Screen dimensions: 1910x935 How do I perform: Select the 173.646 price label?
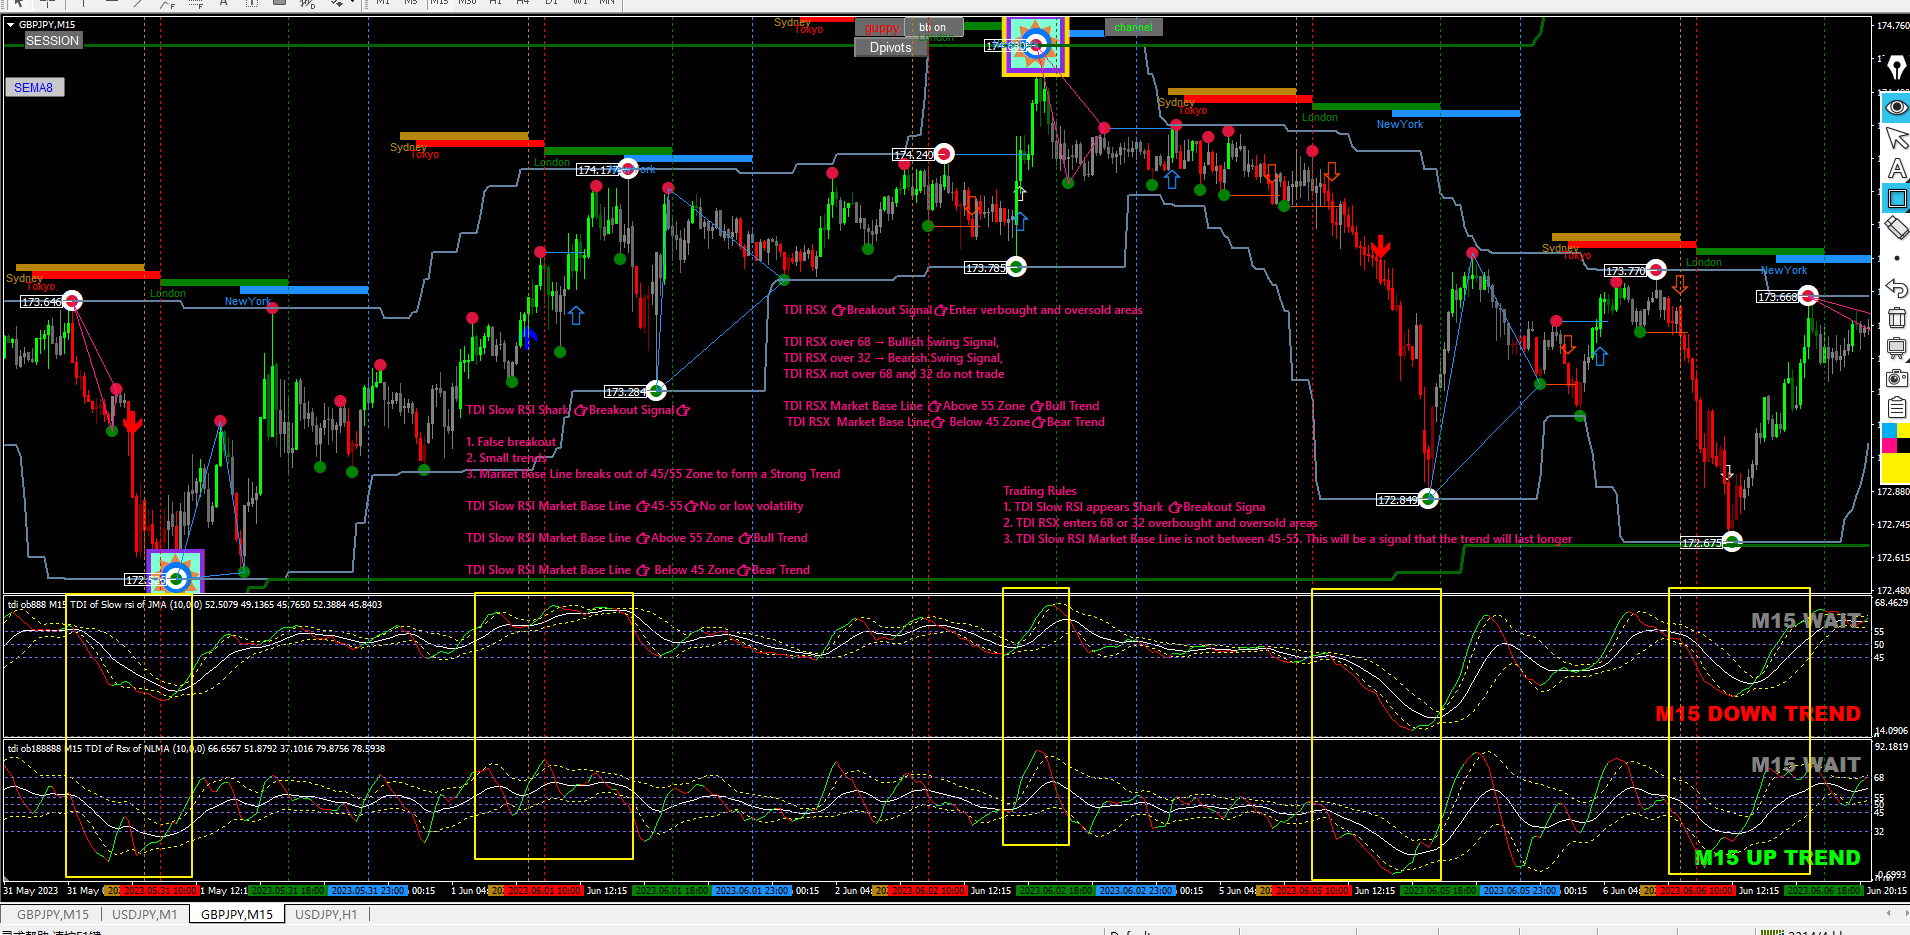tap(41, 302)
